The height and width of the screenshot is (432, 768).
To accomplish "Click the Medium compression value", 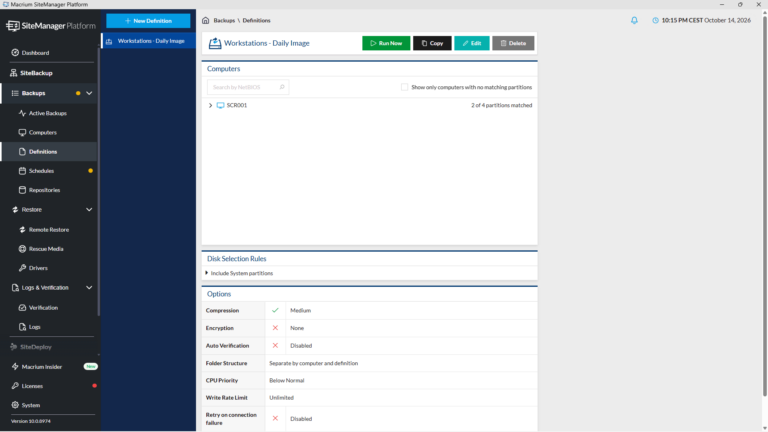I will point(300,311).
